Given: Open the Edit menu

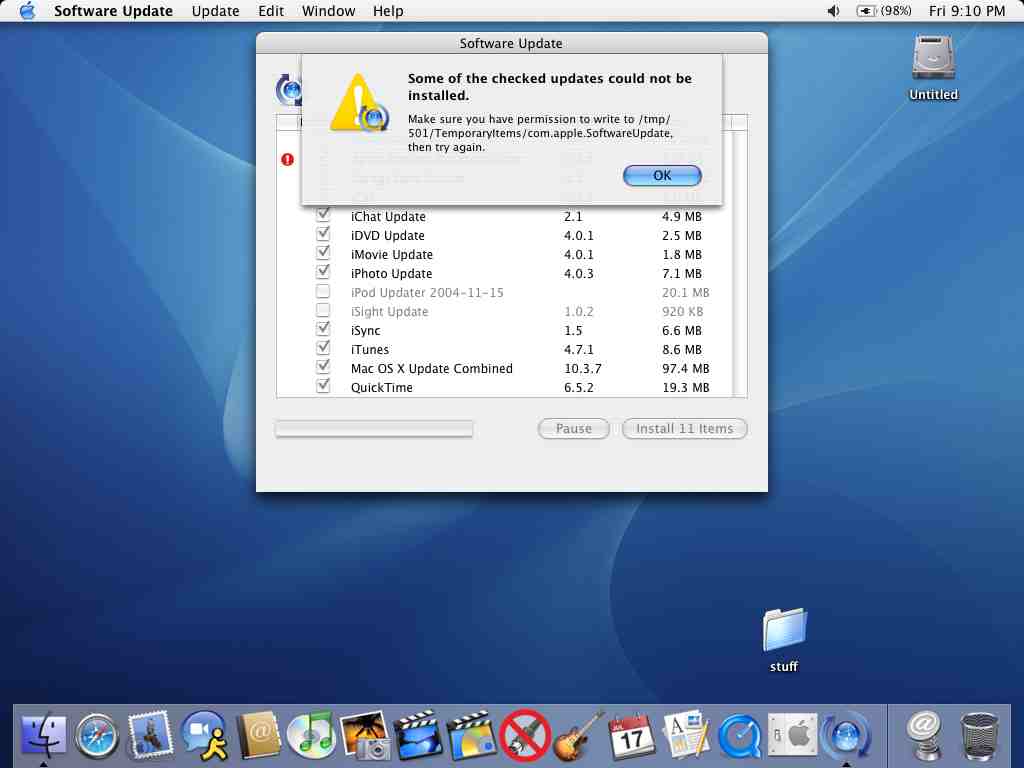Looking at the screenshot, I should (x=271, y=11).
